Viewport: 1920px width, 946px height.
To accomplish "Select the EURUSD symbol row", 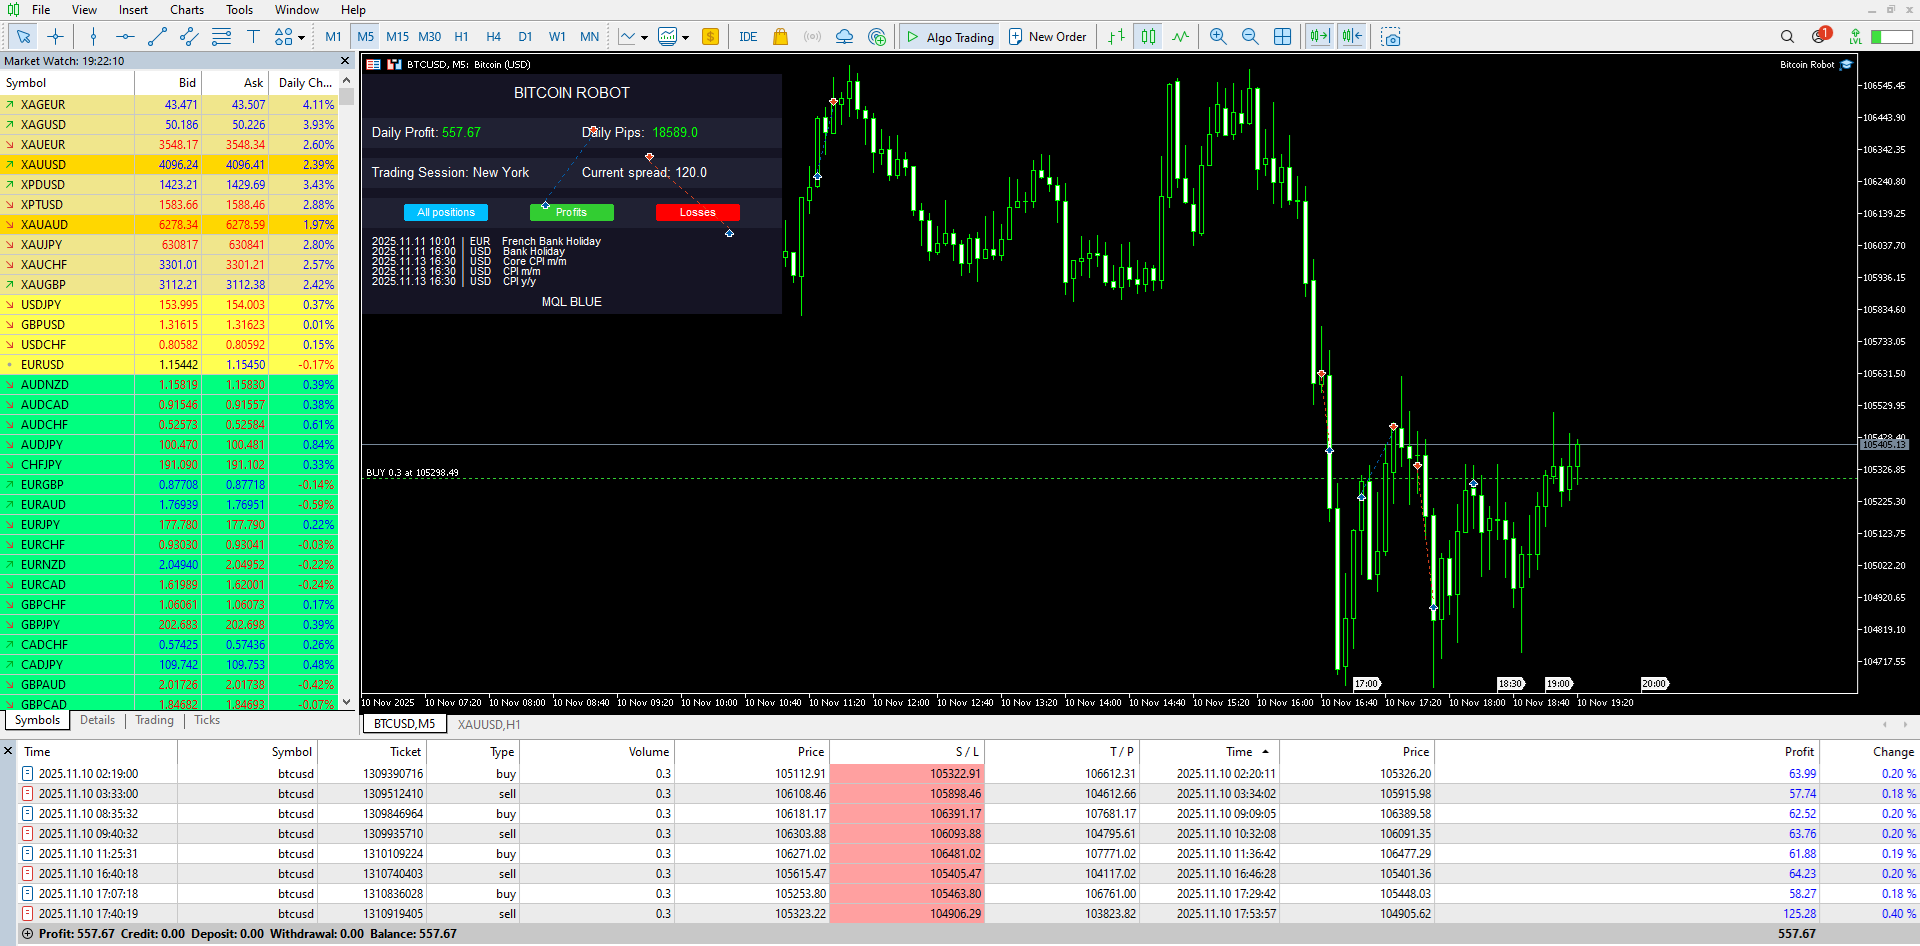I will (x=169, y=364).
